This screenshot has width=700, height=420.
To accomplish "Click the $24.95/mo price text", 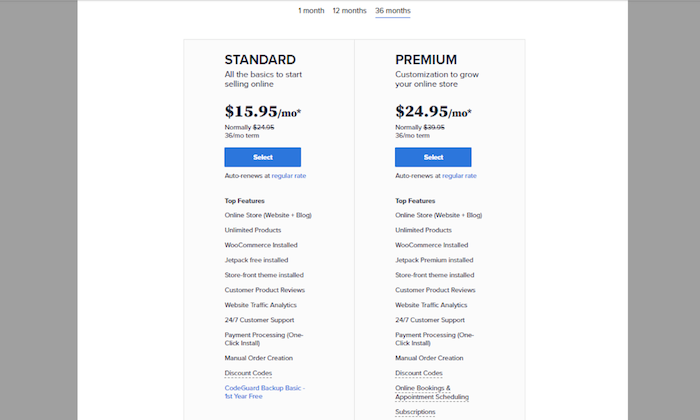I will 433,112.
